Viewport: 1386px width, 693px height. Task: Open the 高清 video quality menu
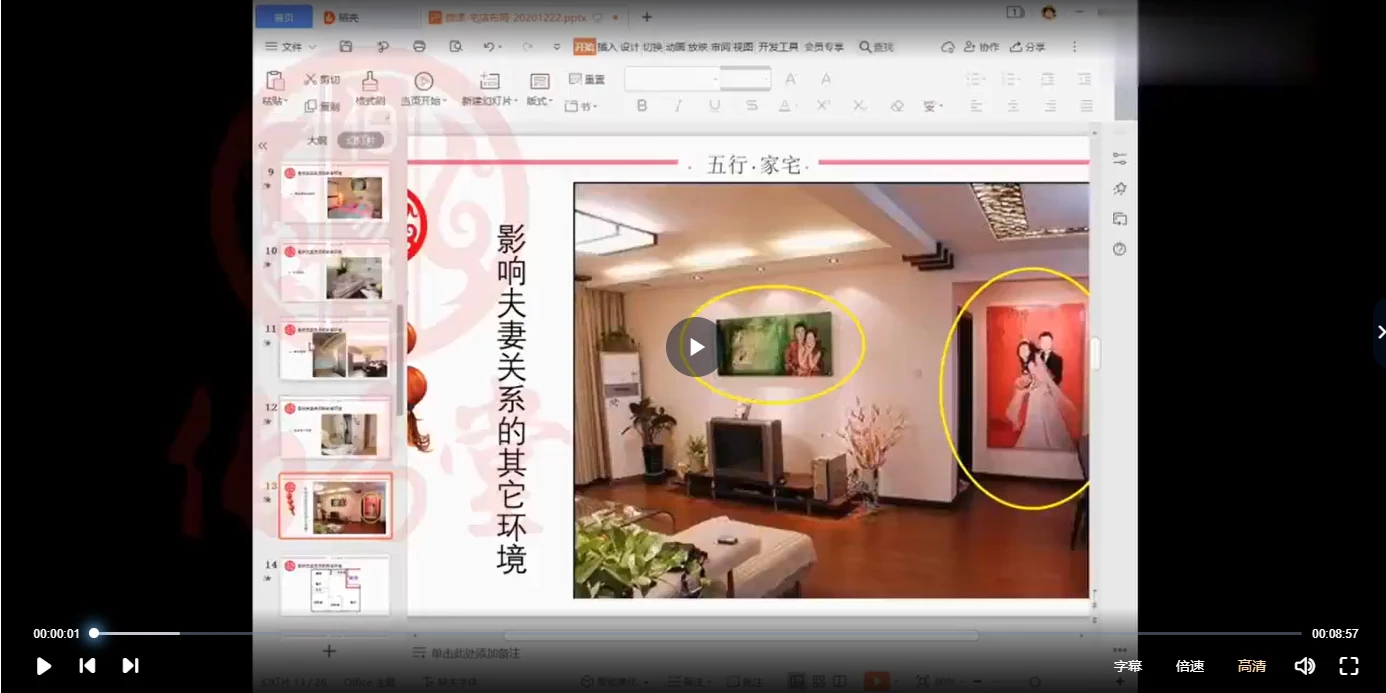[x=1251, y=666]
